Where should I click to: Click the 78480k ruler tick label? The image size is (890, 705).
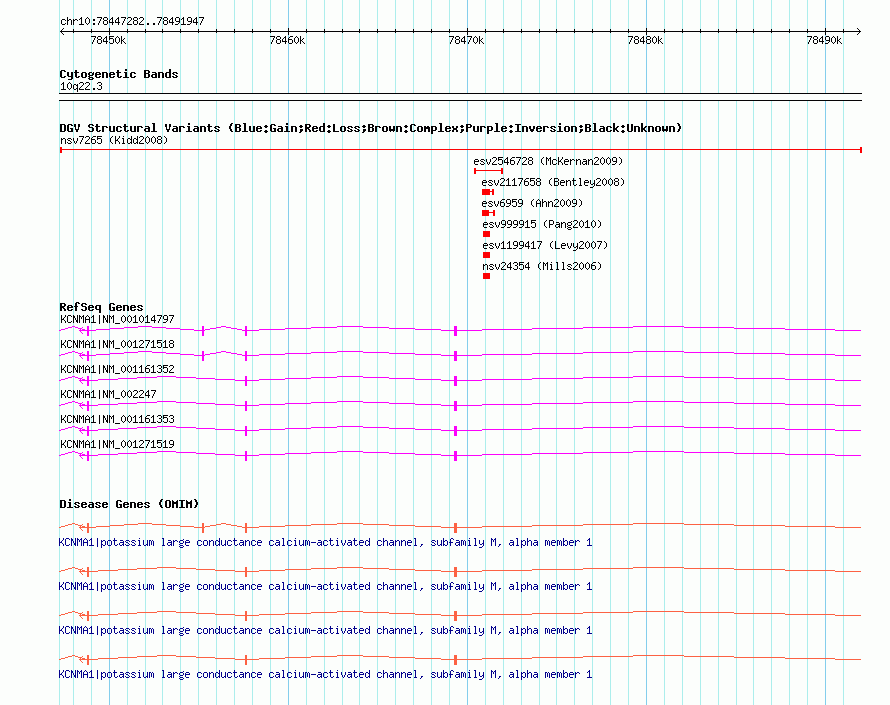tap(645, 40)
